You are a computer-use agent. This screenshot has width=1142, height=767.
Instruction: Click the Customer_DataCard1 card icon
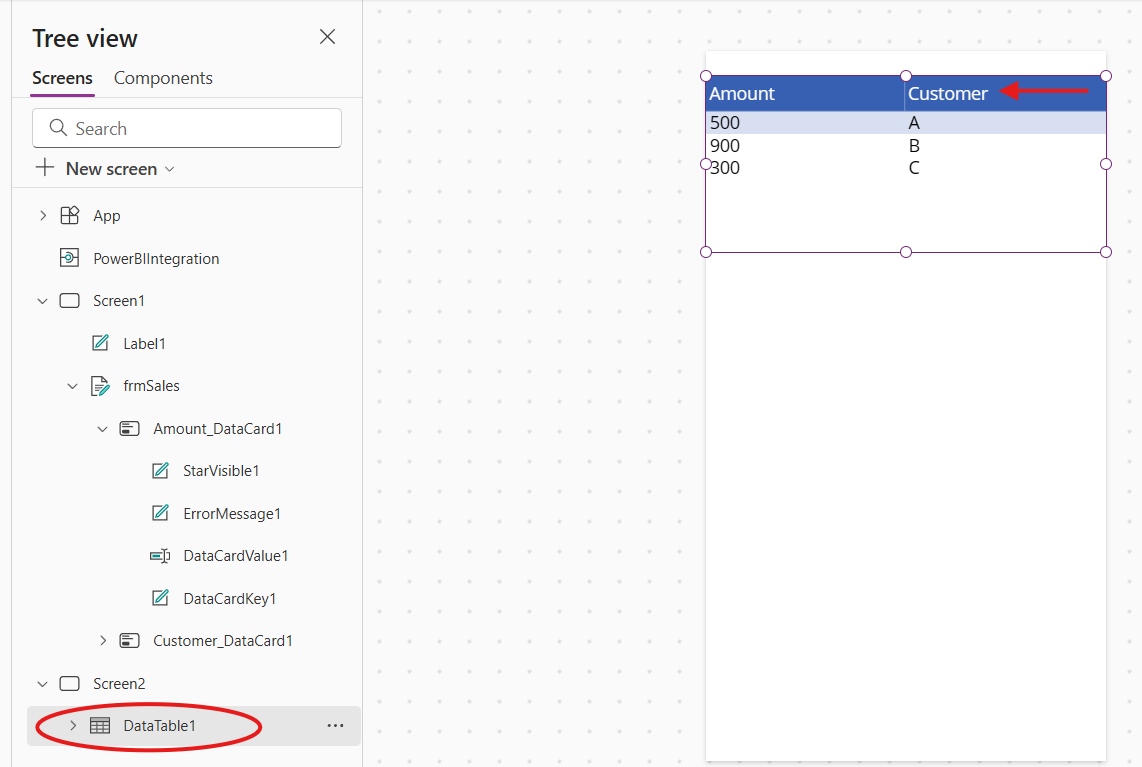pos(130,641)
